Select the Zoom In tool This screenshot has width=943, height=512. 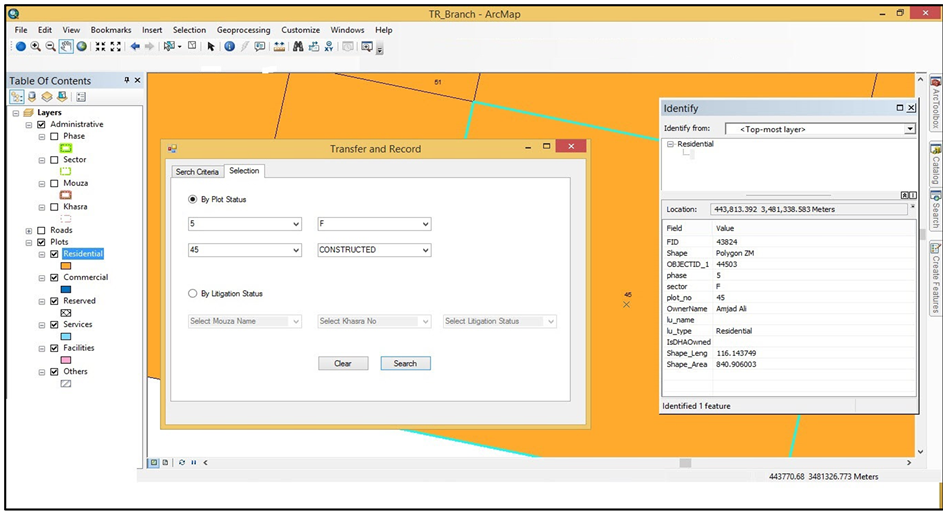(x=36, y=47)
